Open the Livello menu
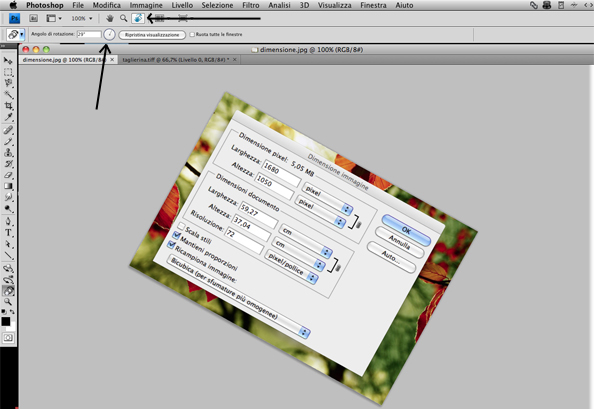The width and height of the screenshot is (594, 409). tap(182, 5)
